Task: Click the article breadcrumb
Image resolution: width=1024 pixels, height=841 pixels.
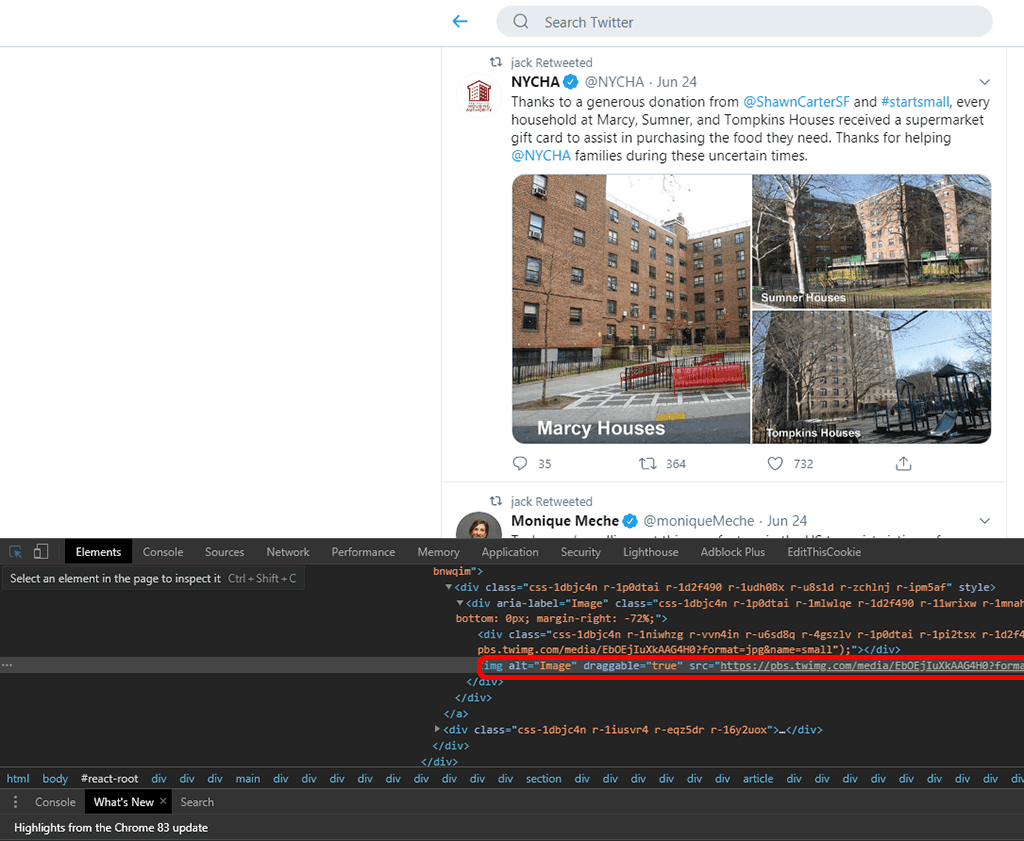Action: tap(758, 778)
